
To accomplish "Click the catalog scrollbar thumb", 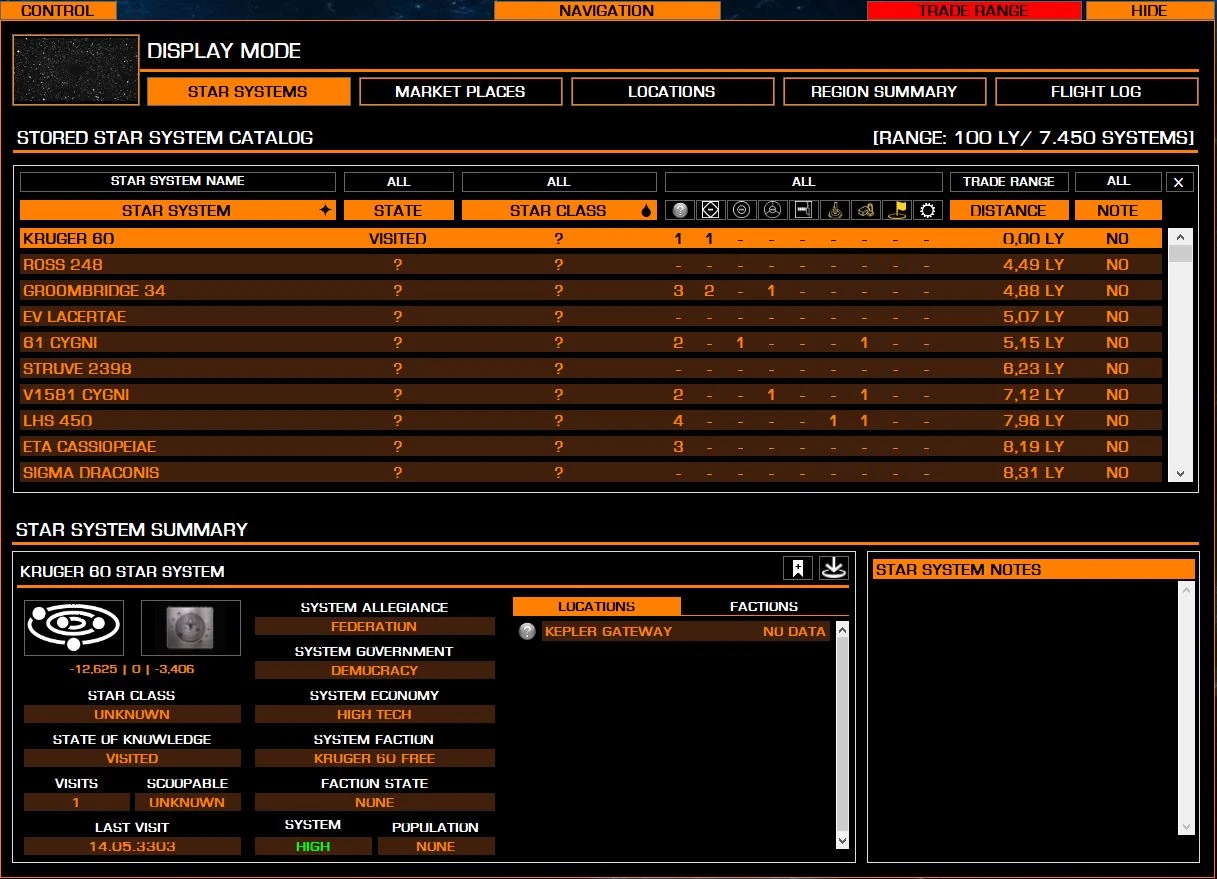I will pyautogui.click(x=1181, y=254).
